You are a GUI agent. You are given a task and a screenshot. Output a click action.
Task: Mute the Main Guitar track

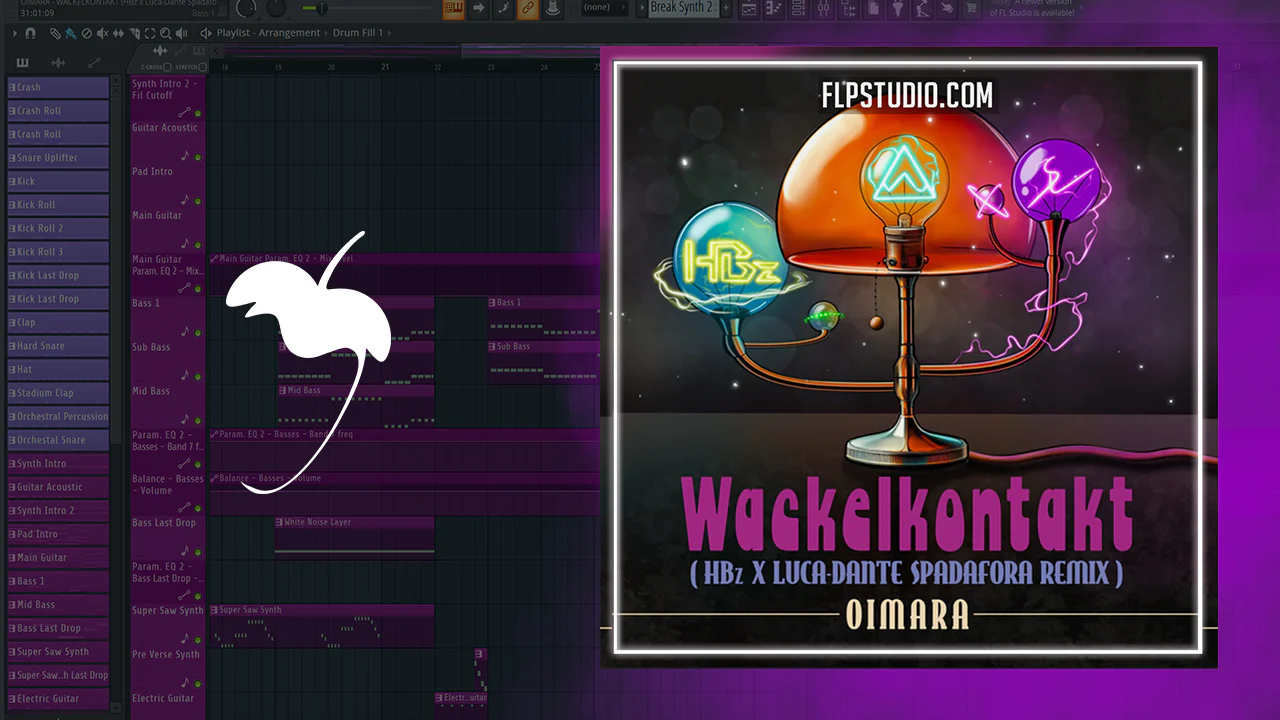(x=198, y=245)
